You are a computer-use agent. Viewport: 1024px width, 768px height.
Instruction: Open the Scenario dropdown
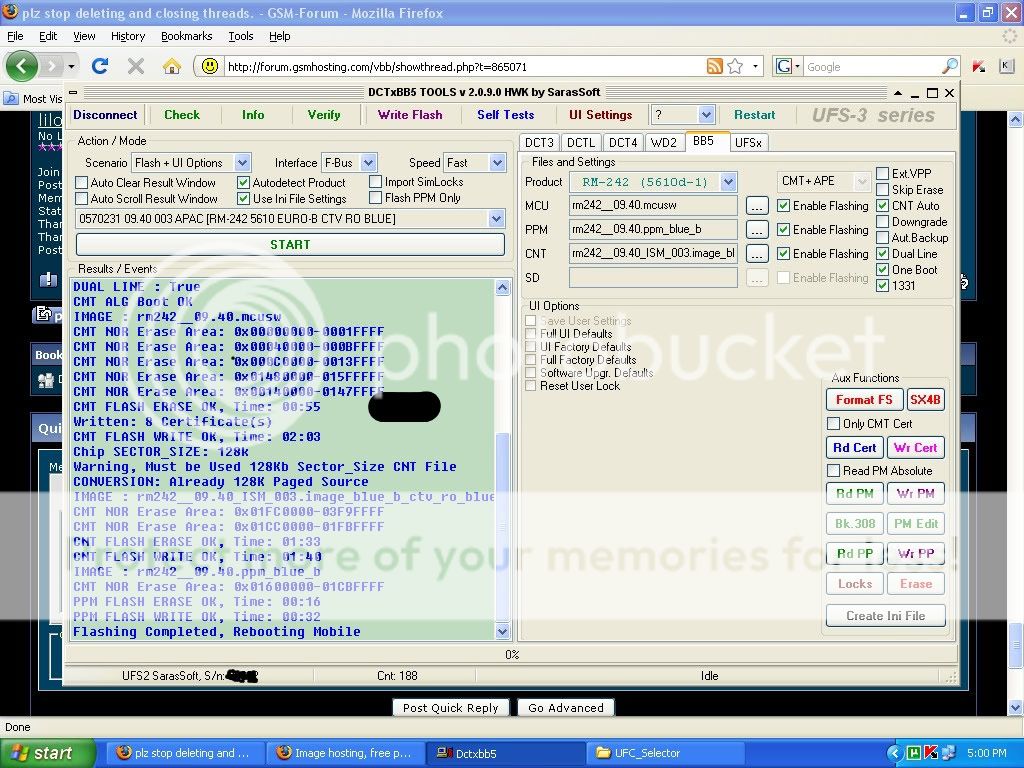[242, 163]
